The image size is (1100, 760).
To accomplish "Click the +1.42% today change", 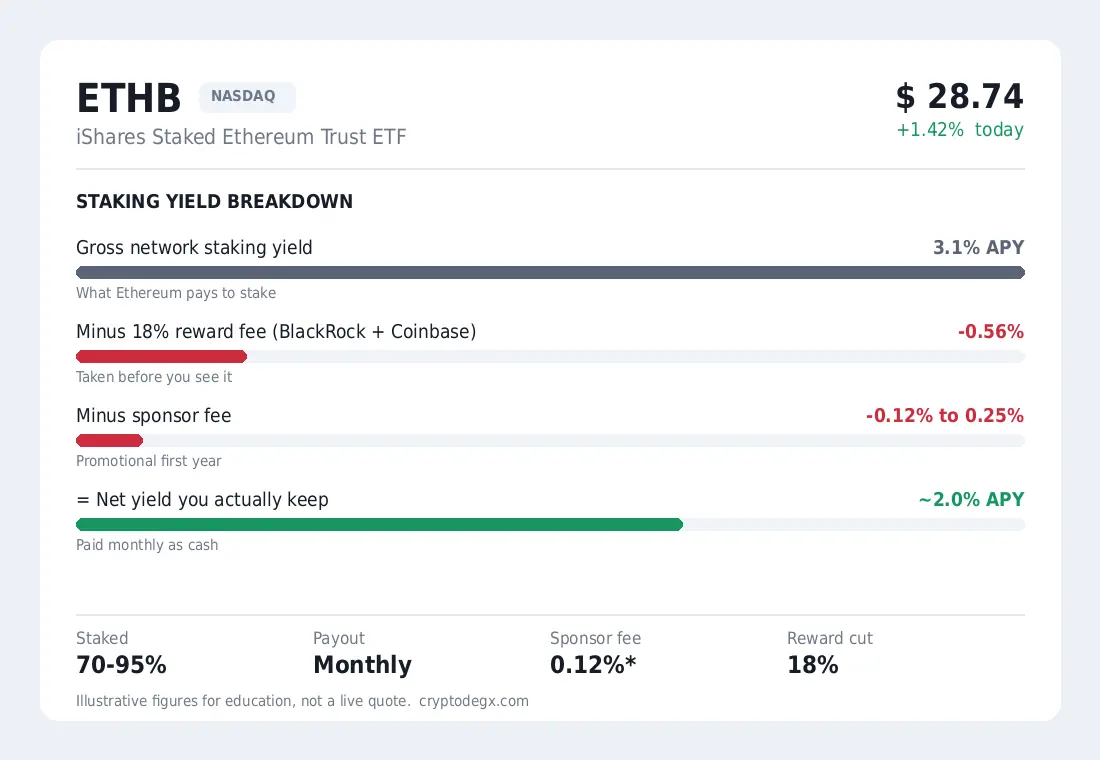I will pyautogui.click(x=960, y=130).
